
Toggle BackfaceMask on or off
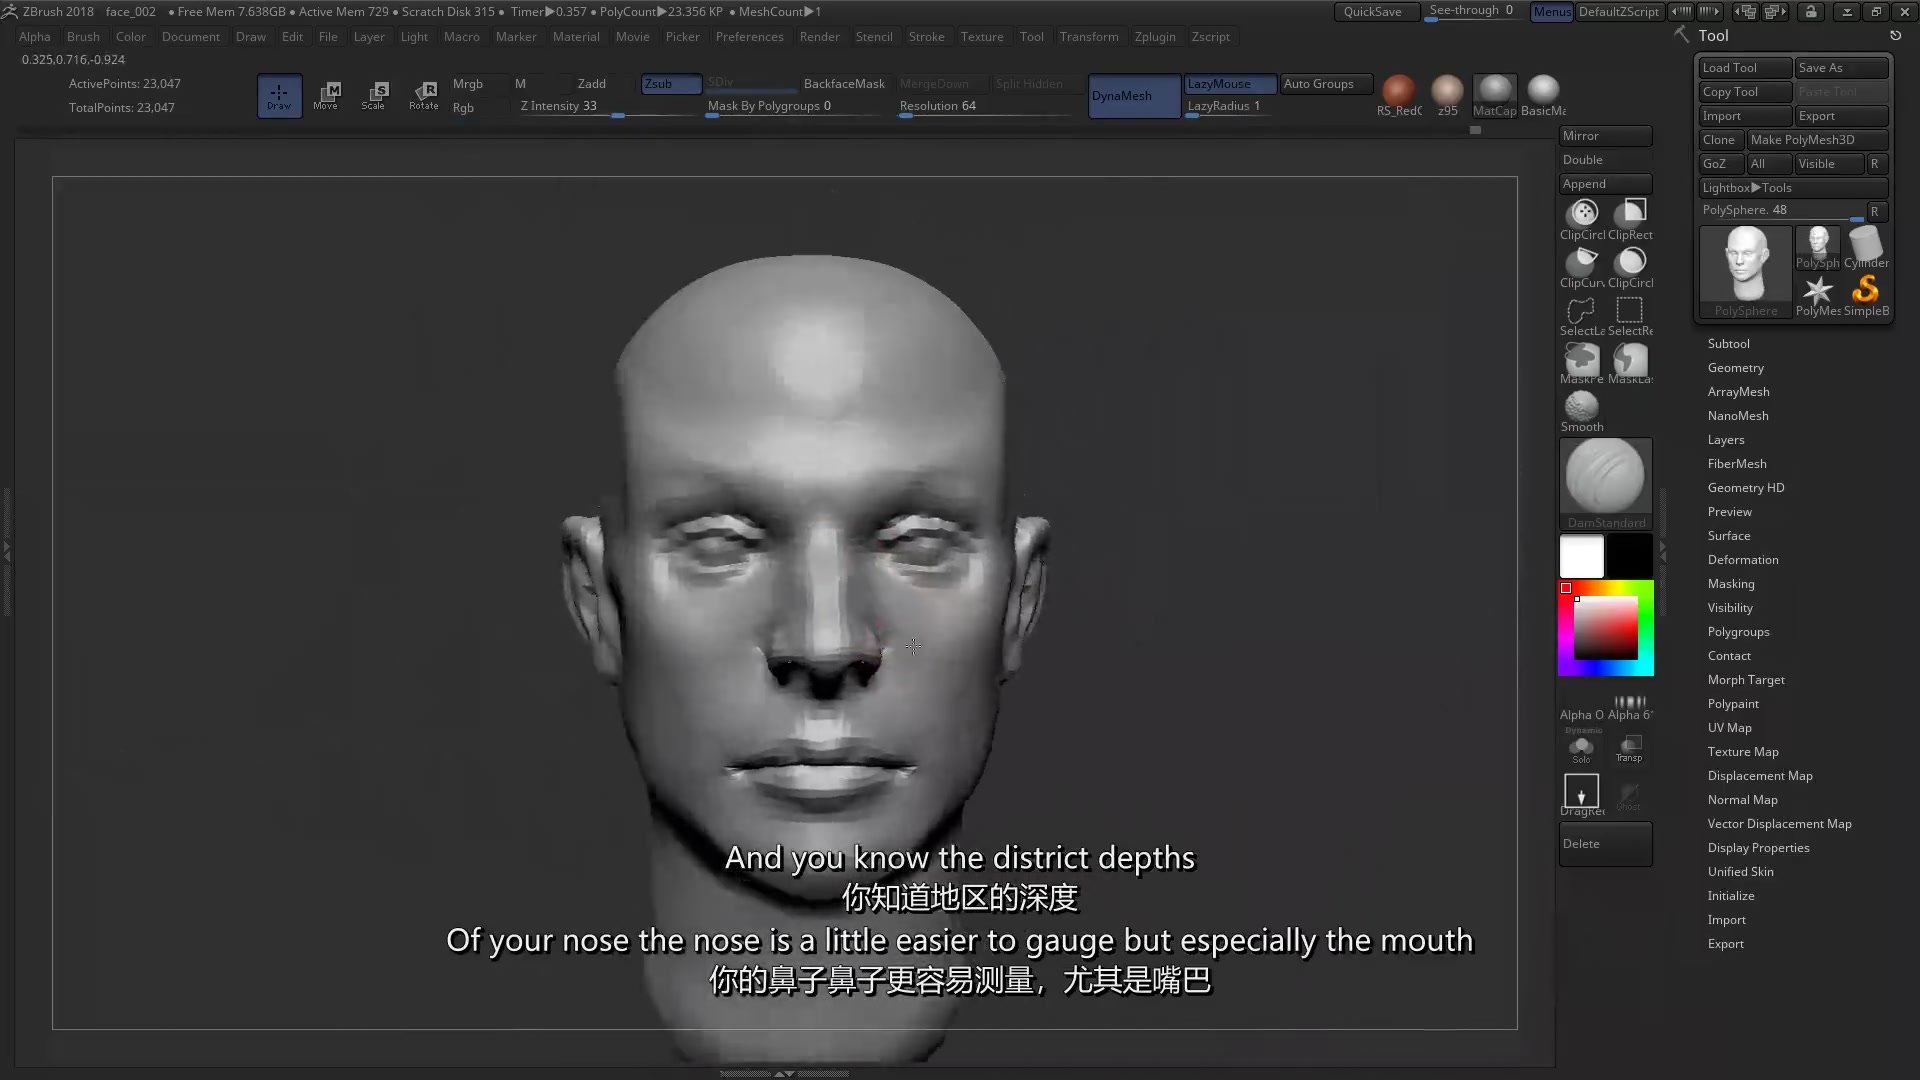[843, 83]
